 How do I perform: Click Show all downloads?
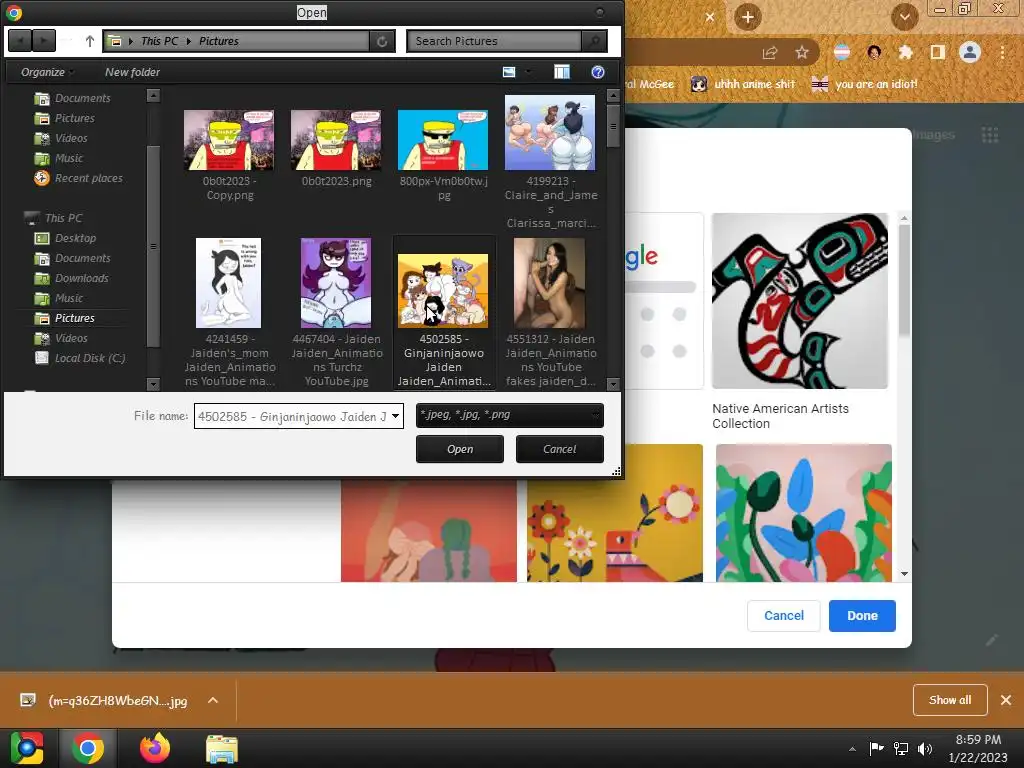(x=950, y=700)
